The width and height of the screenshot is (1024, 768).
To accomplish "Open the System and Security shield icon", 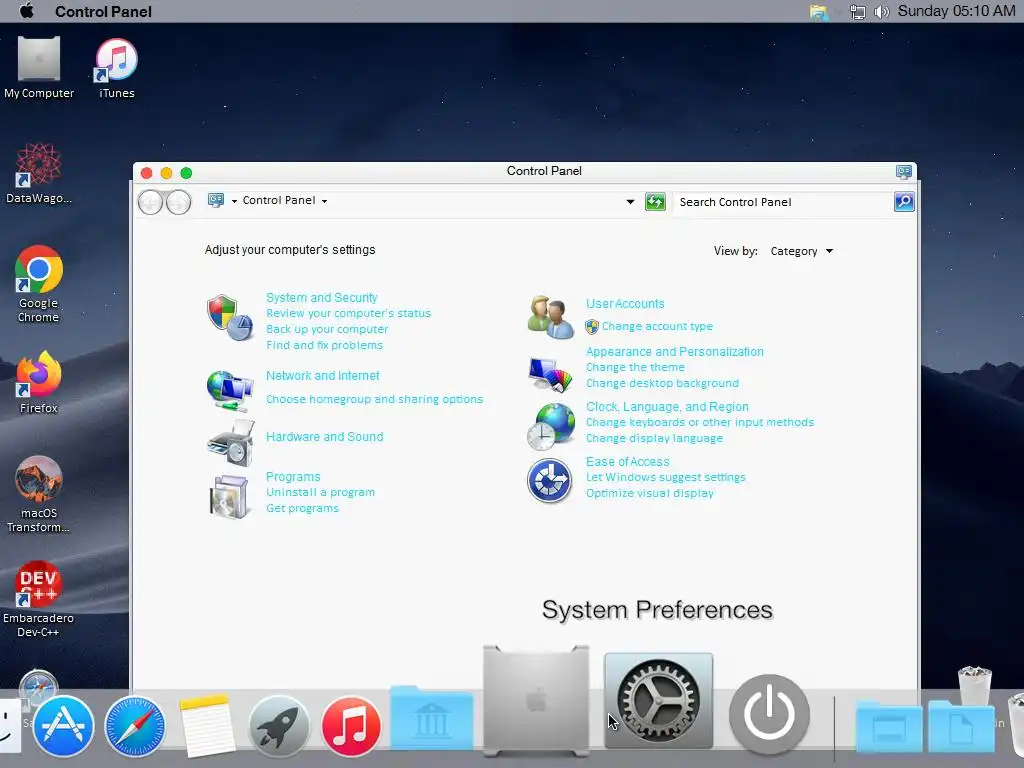I will [230, 317].
